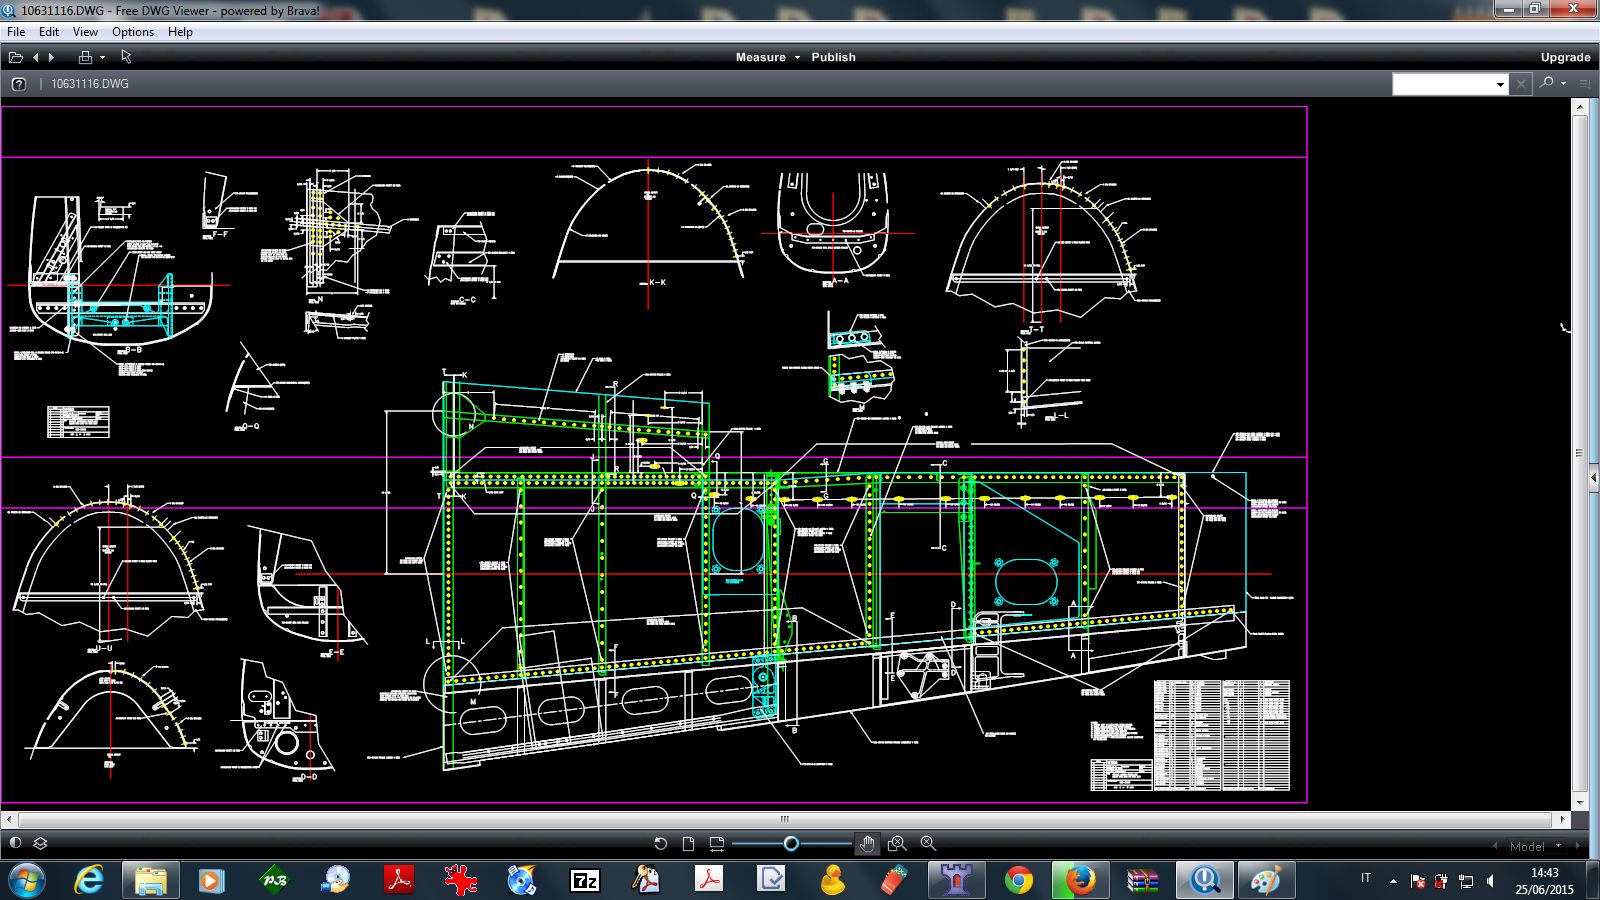This screenshot has height=900, width=1600.
Task: Activate the select pointer tool
Action: click(126, 57)
